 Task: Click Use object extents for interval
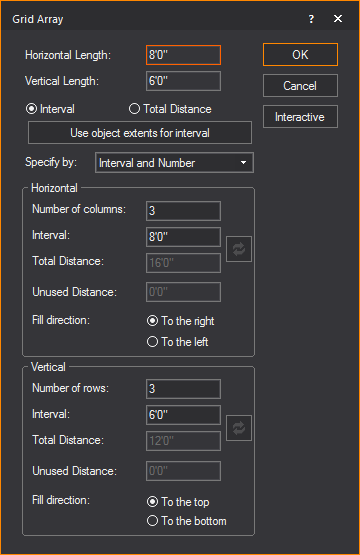pyautogui.click(x=140, y=133)
